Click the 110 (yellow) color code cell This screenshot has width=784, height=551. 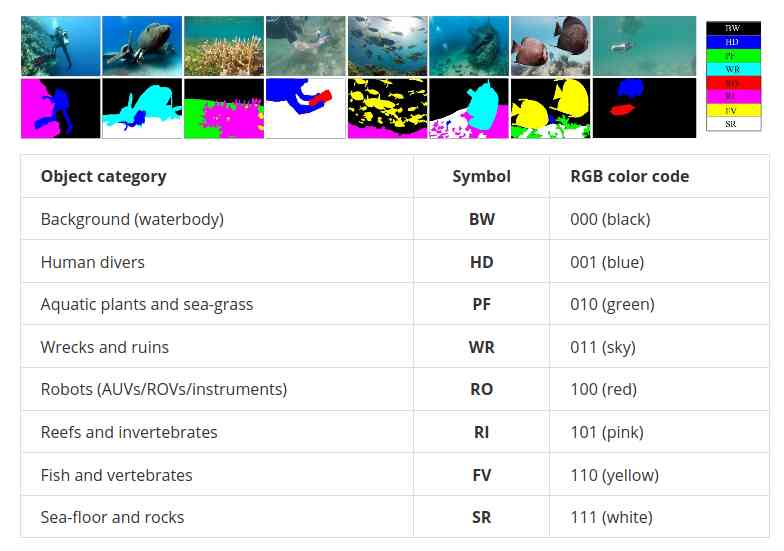click(659, 475)
